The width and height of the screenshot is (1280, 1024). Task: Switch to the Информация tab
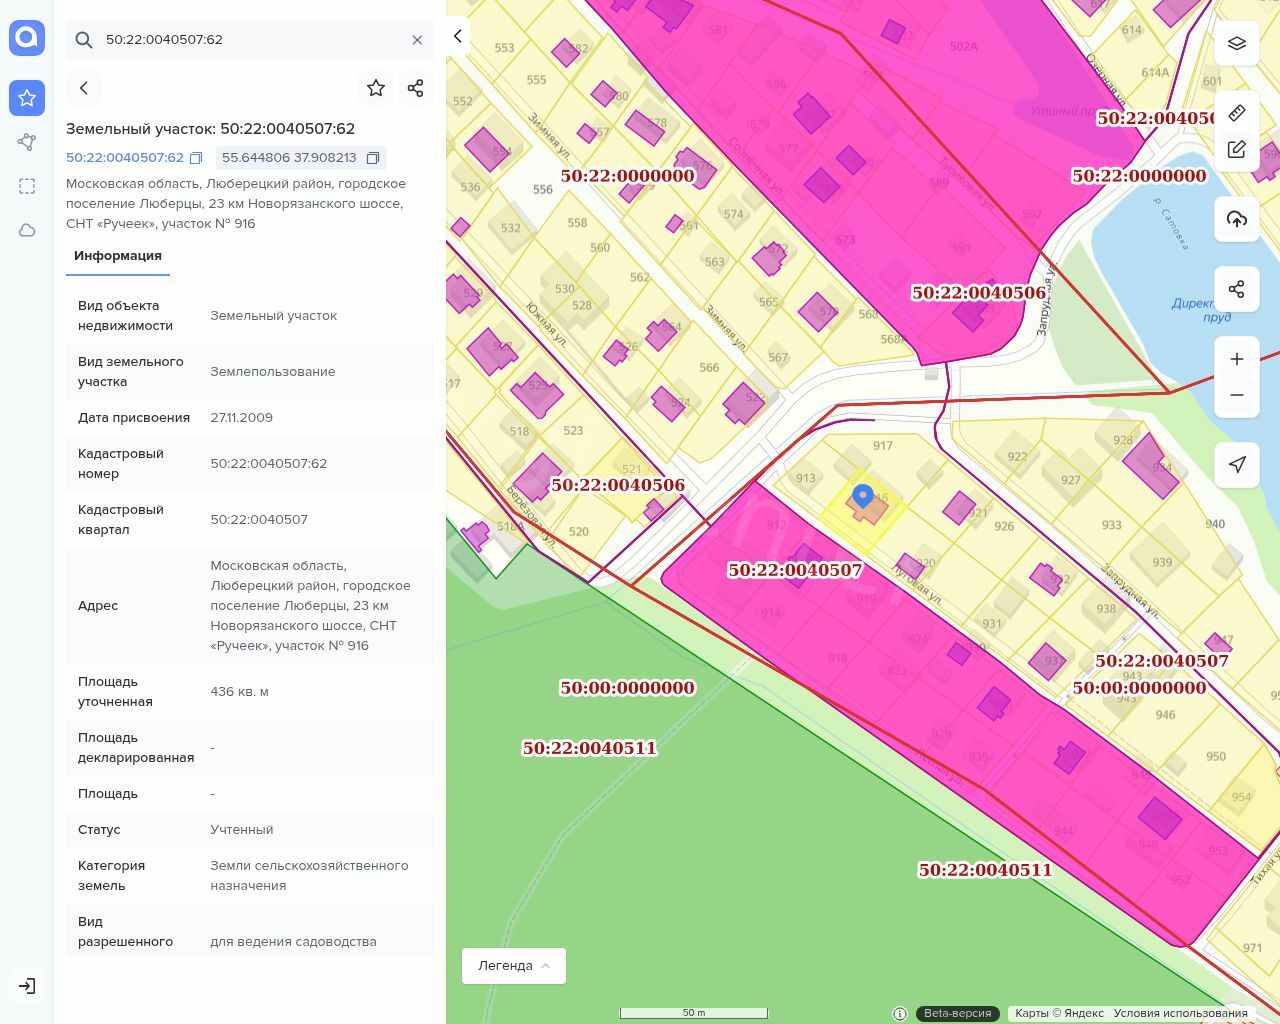(x=118, y=256)
